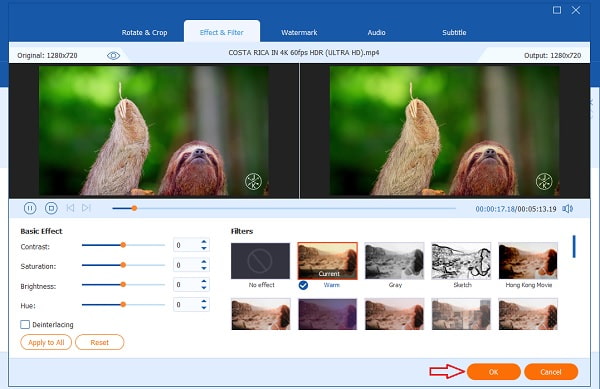Click the Warm filter checkmark icon
The image size is (600, 389).
point(303,285)
